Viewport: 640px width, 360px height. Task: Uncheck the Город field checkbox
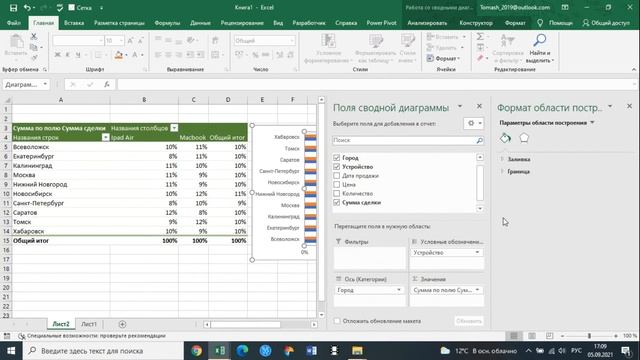point(337,158)
